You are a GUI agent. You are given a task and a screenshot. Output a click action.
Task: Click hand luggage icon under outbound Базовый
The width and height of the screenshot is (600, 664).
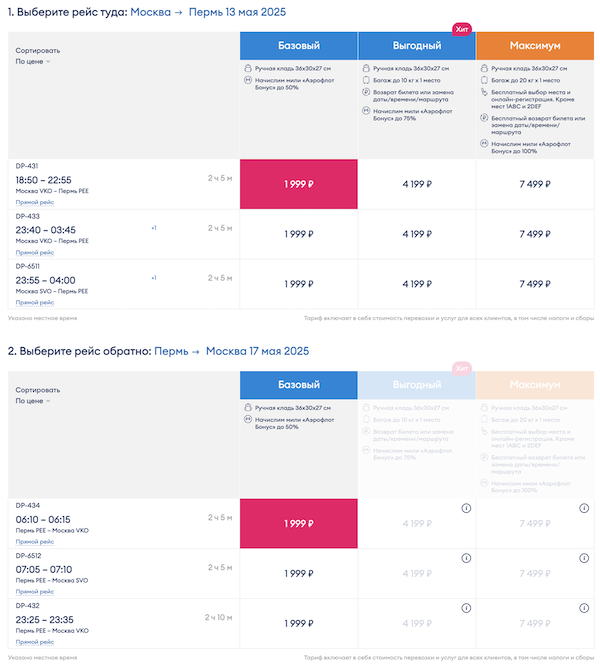tap(246, 68)
